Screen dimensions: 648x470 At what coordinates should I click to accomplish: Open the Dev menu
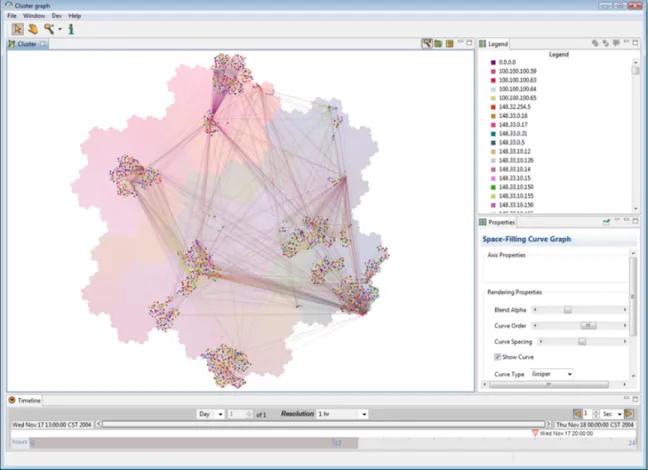pos(57,16)
